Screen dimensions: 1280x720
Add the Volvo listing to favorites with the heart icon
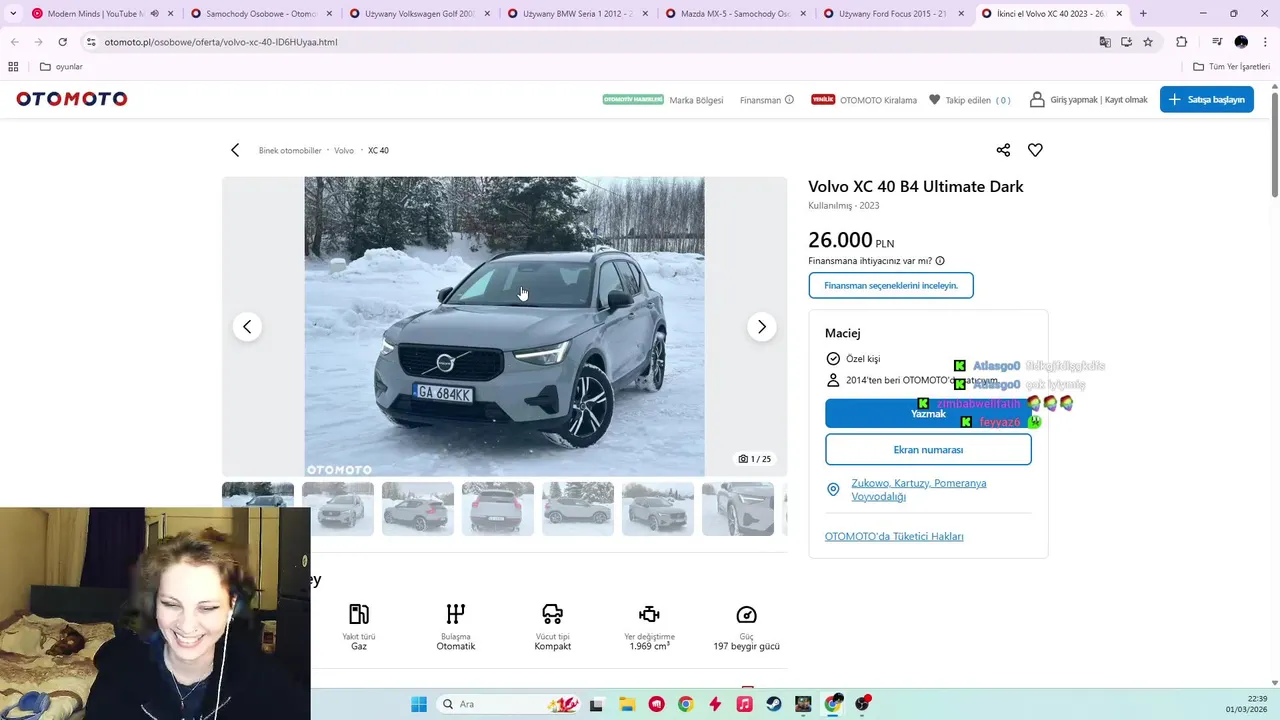coord(1035,150)
